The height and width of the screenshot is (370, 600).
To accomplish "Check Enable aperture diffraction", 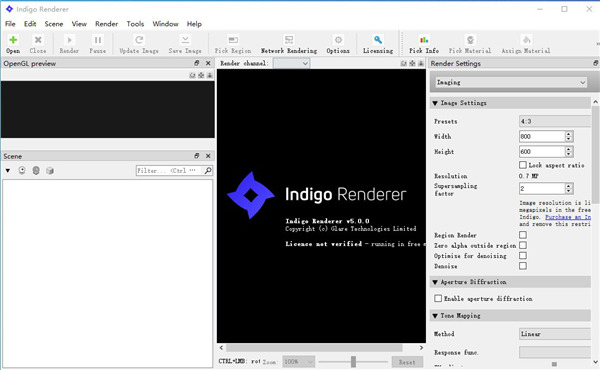I will pos(438,298).
